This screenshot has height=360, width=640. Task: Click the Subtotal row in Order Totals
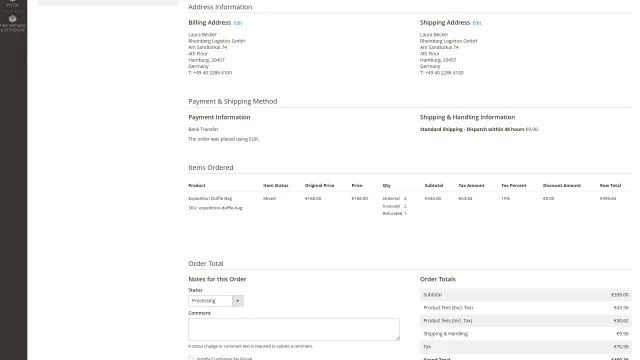(x=526, y=295)
